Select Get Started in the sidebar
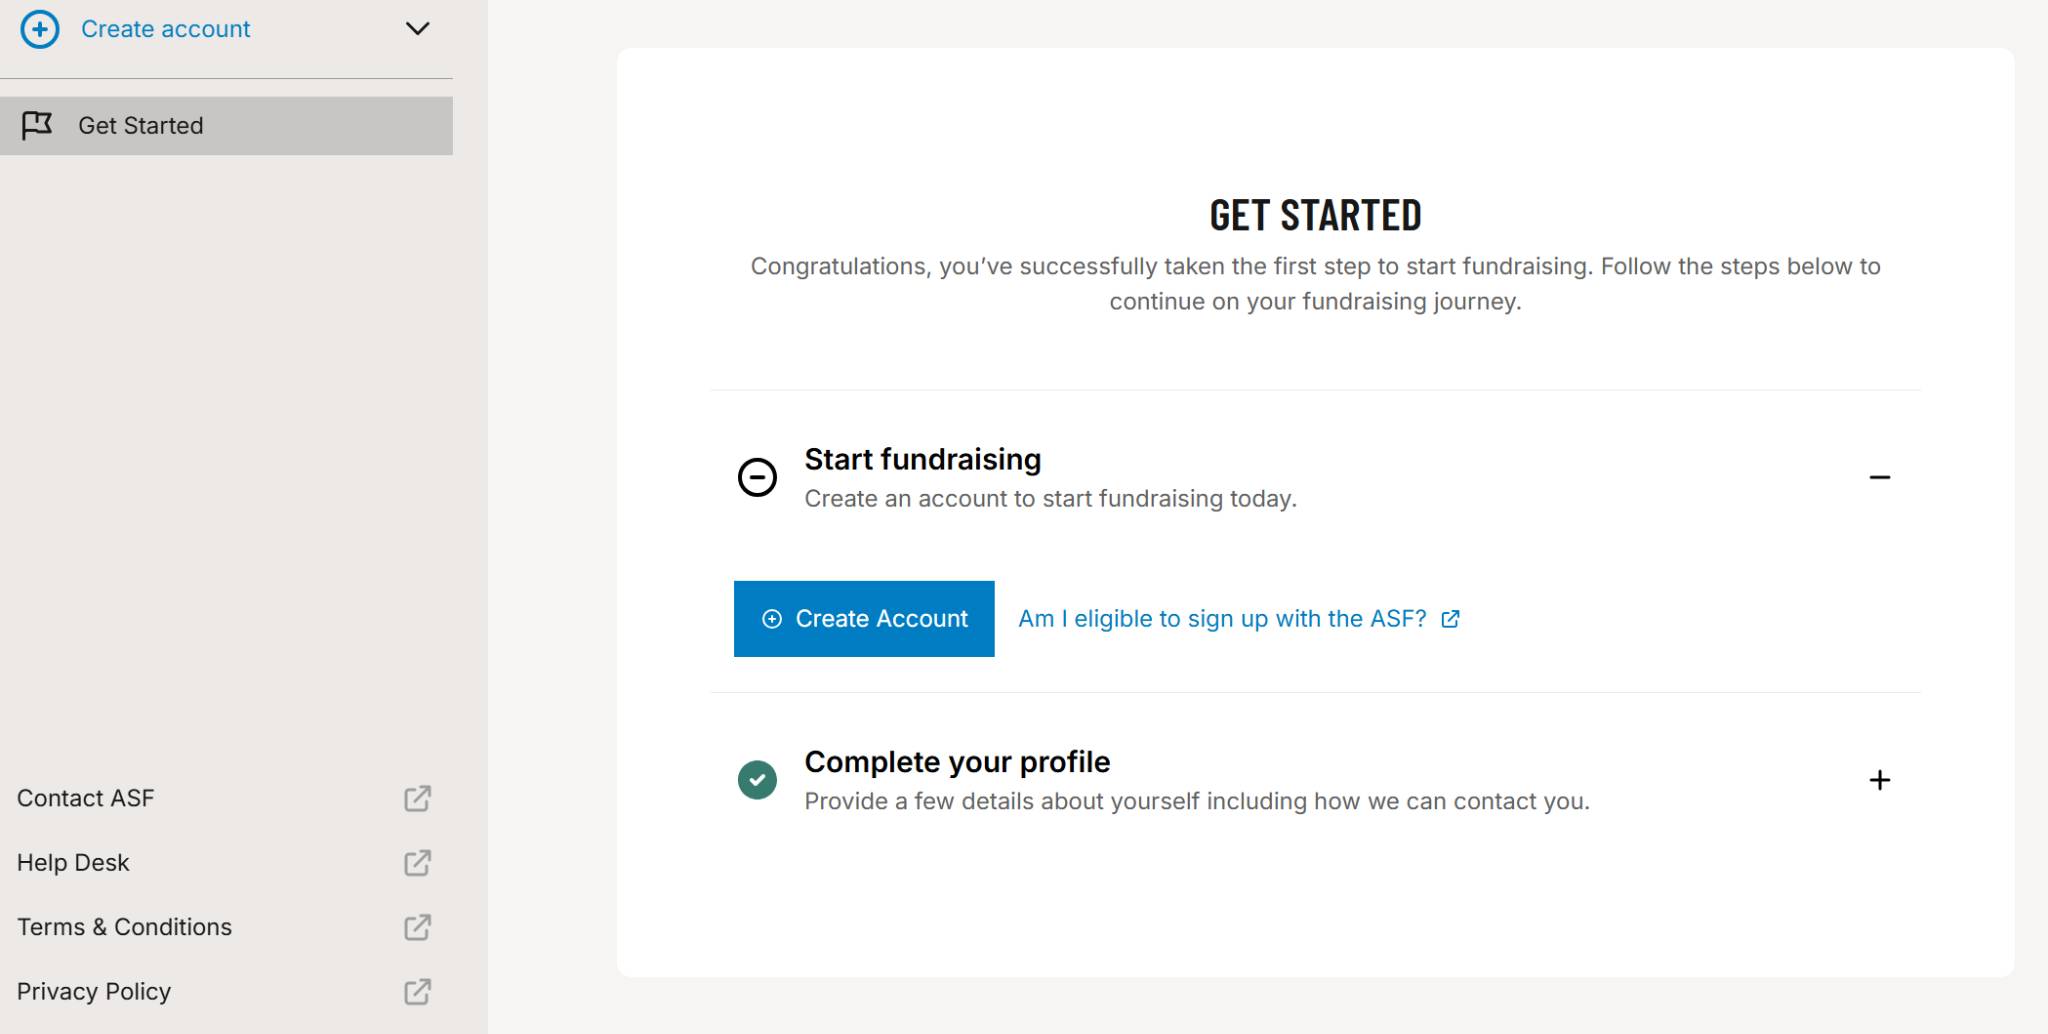 [226, 126]
